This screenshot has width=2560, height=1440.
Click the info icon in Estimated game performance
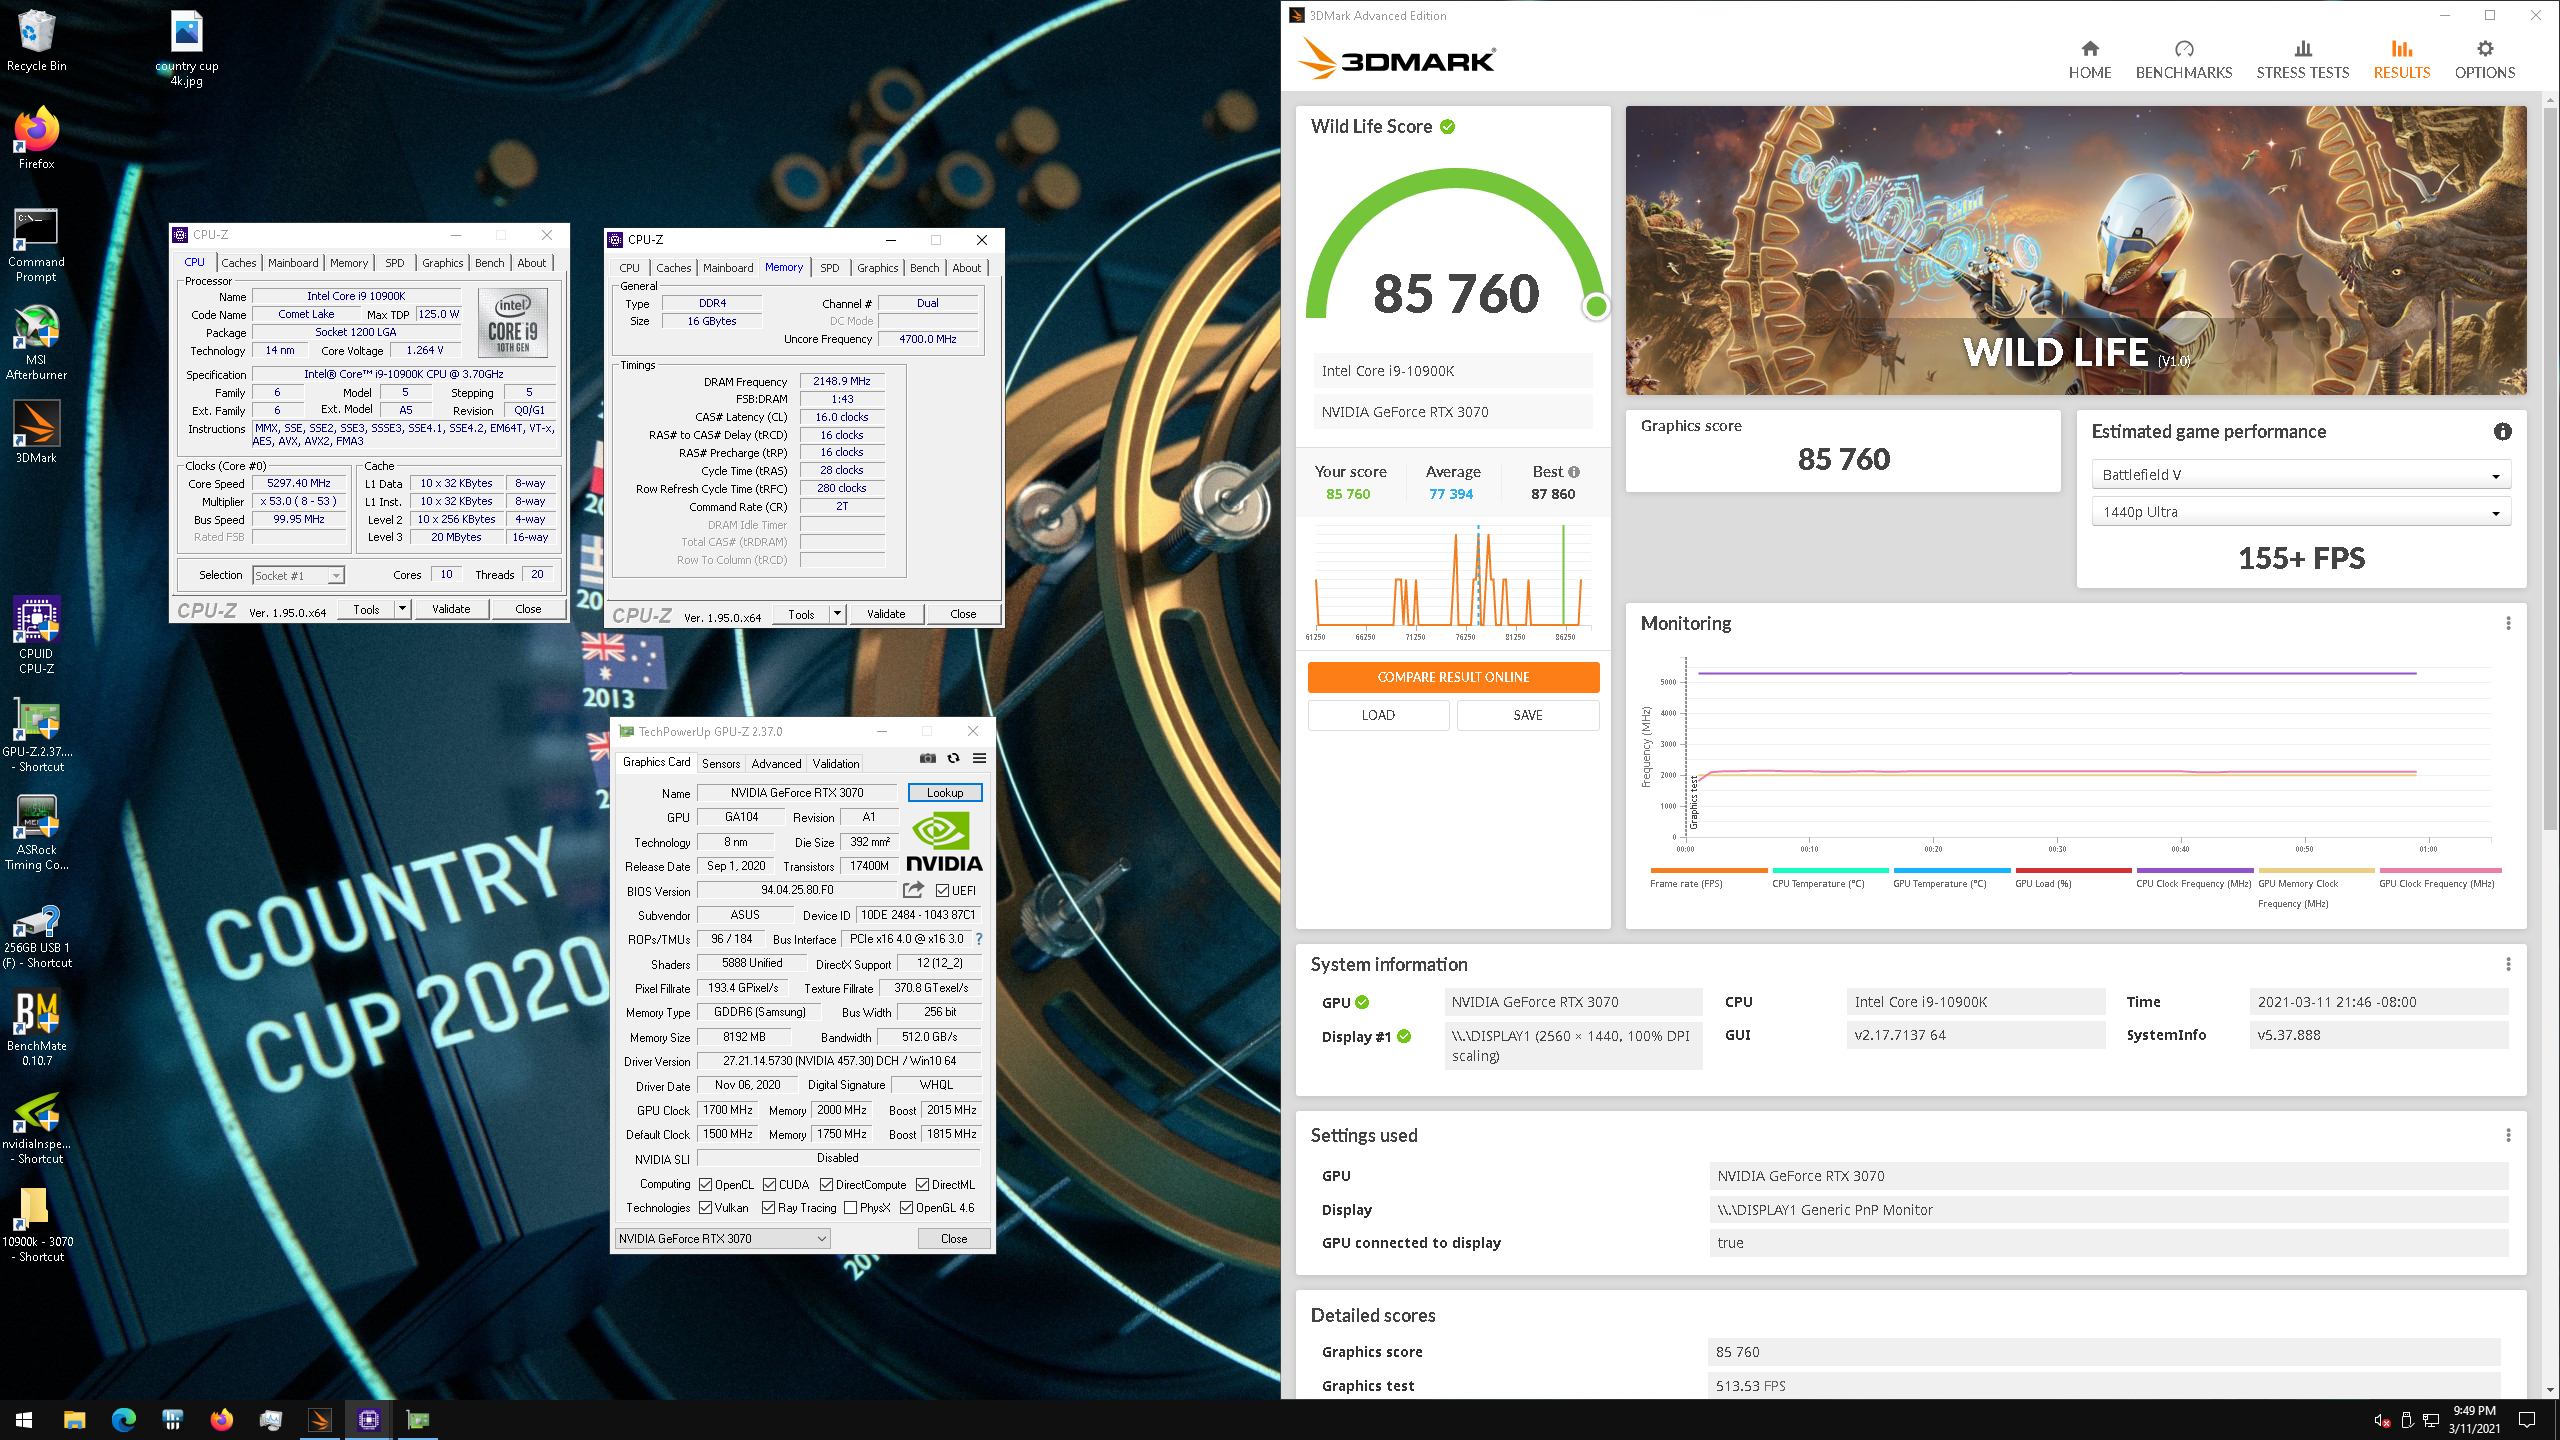click(2502, 432)
